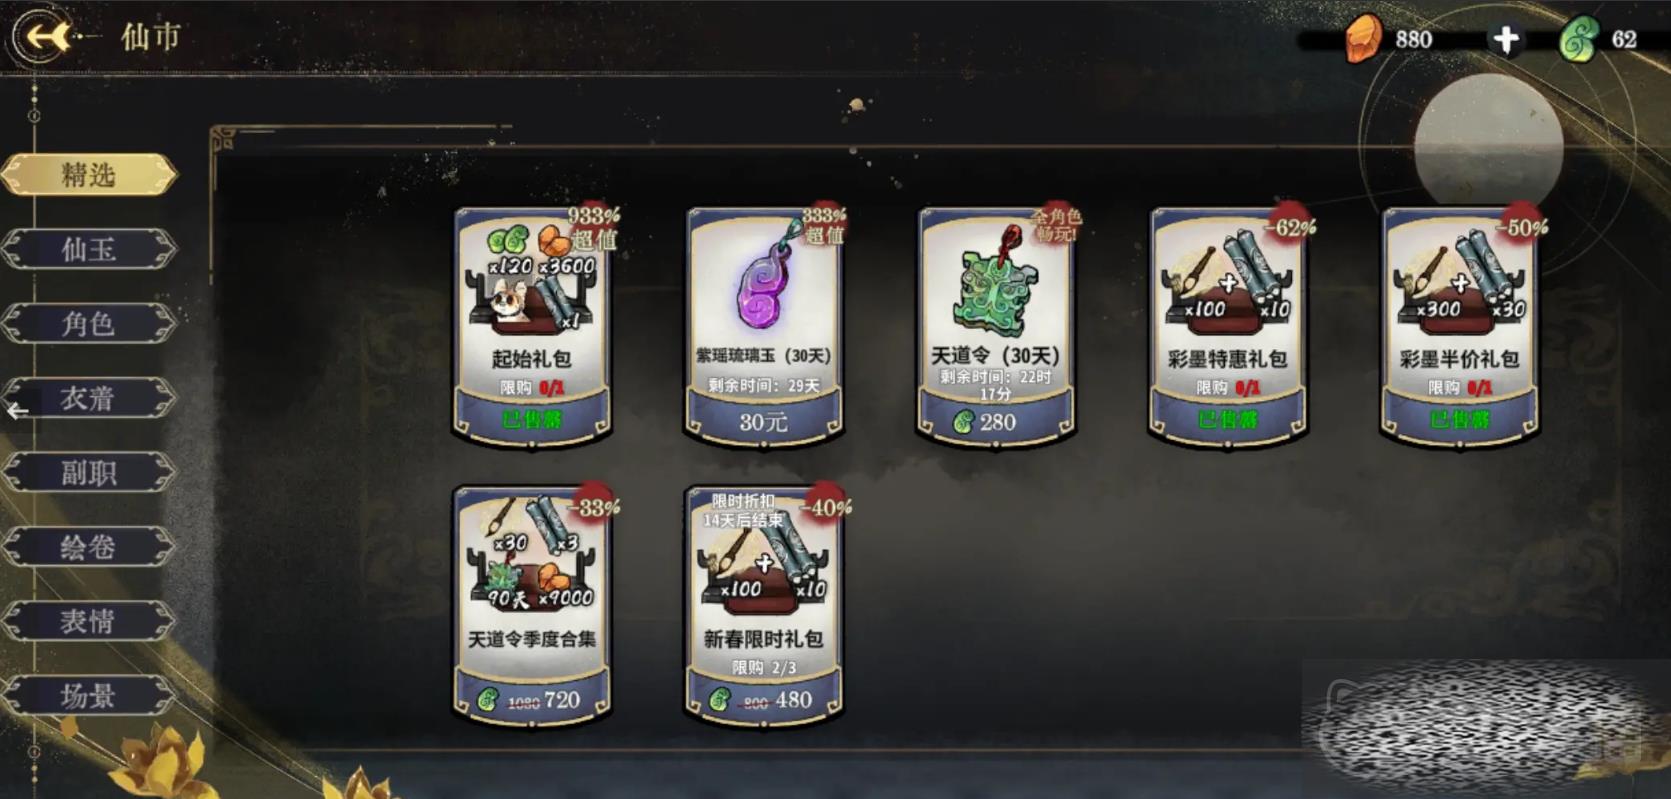
Task: Open the 副职 category tab
Action: [x=89, y=472]
